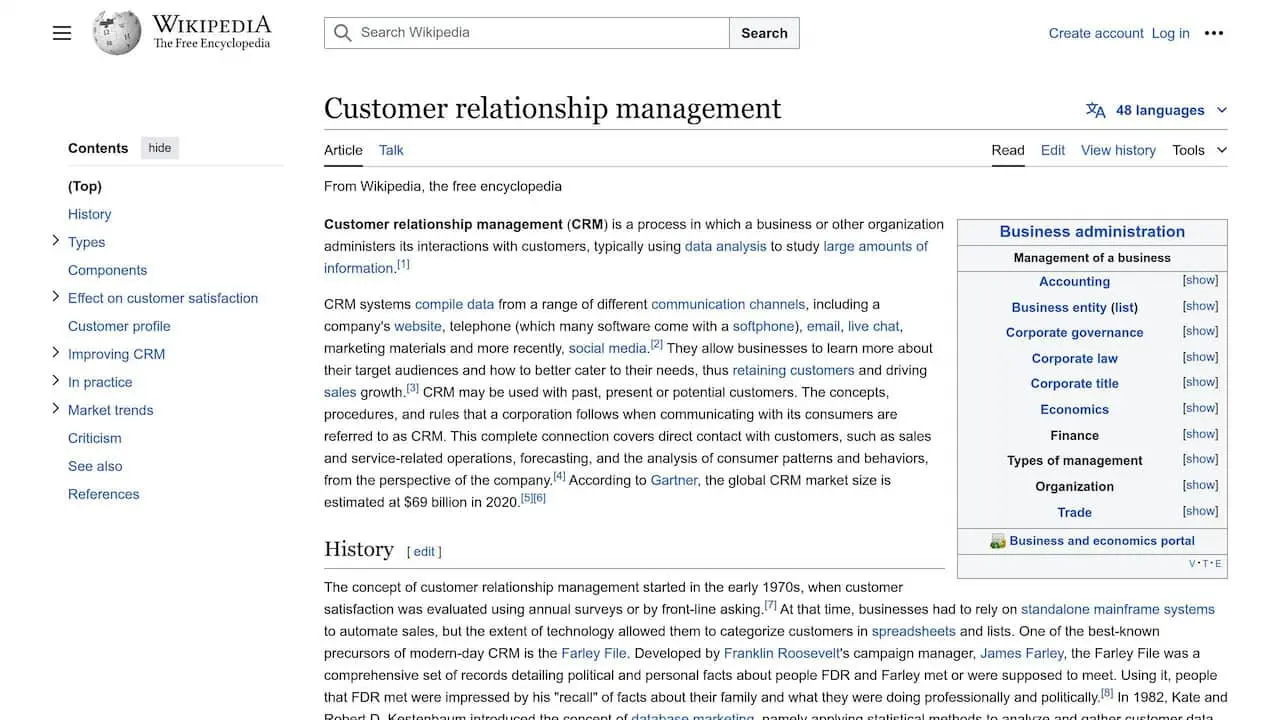Click the Edit tab
Image resolution: width=1280 pixels, height=720 pixels.
click(1052, 150)
